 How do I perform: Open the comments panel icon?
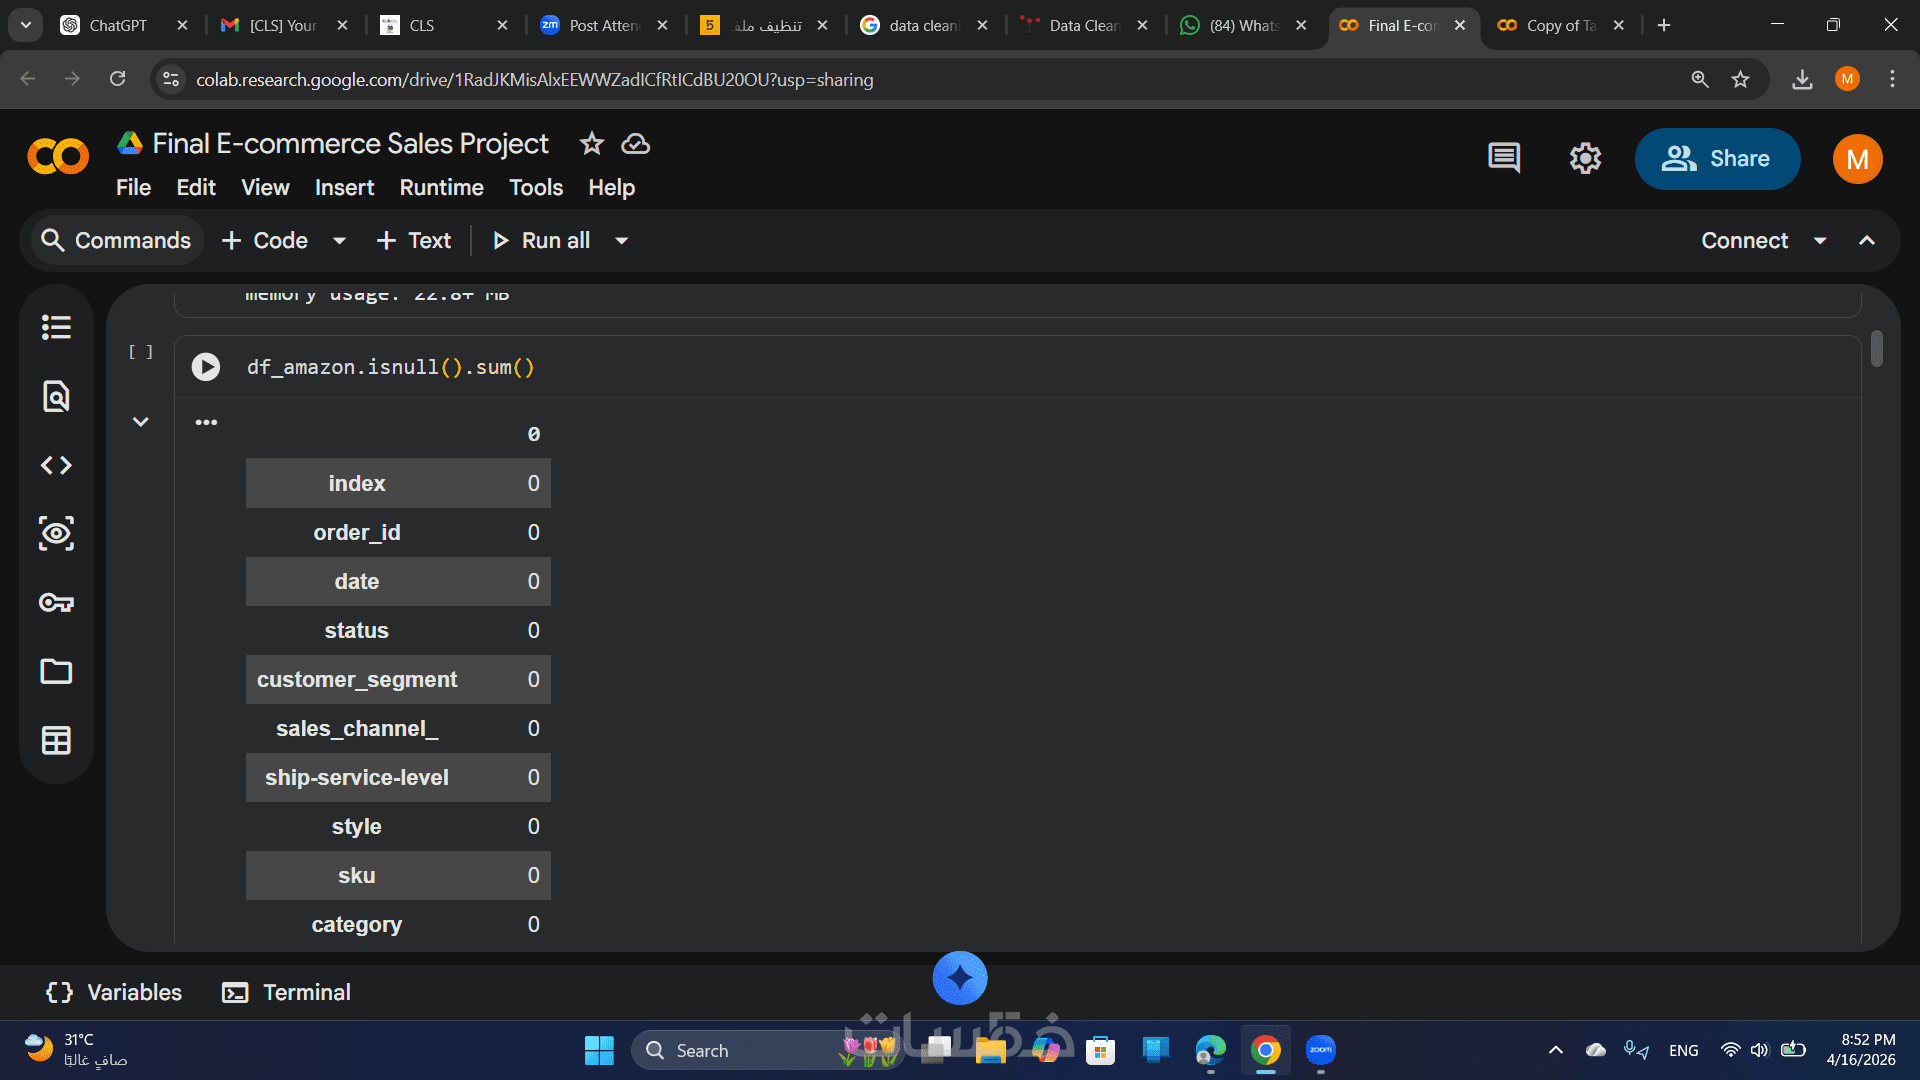1504,158
